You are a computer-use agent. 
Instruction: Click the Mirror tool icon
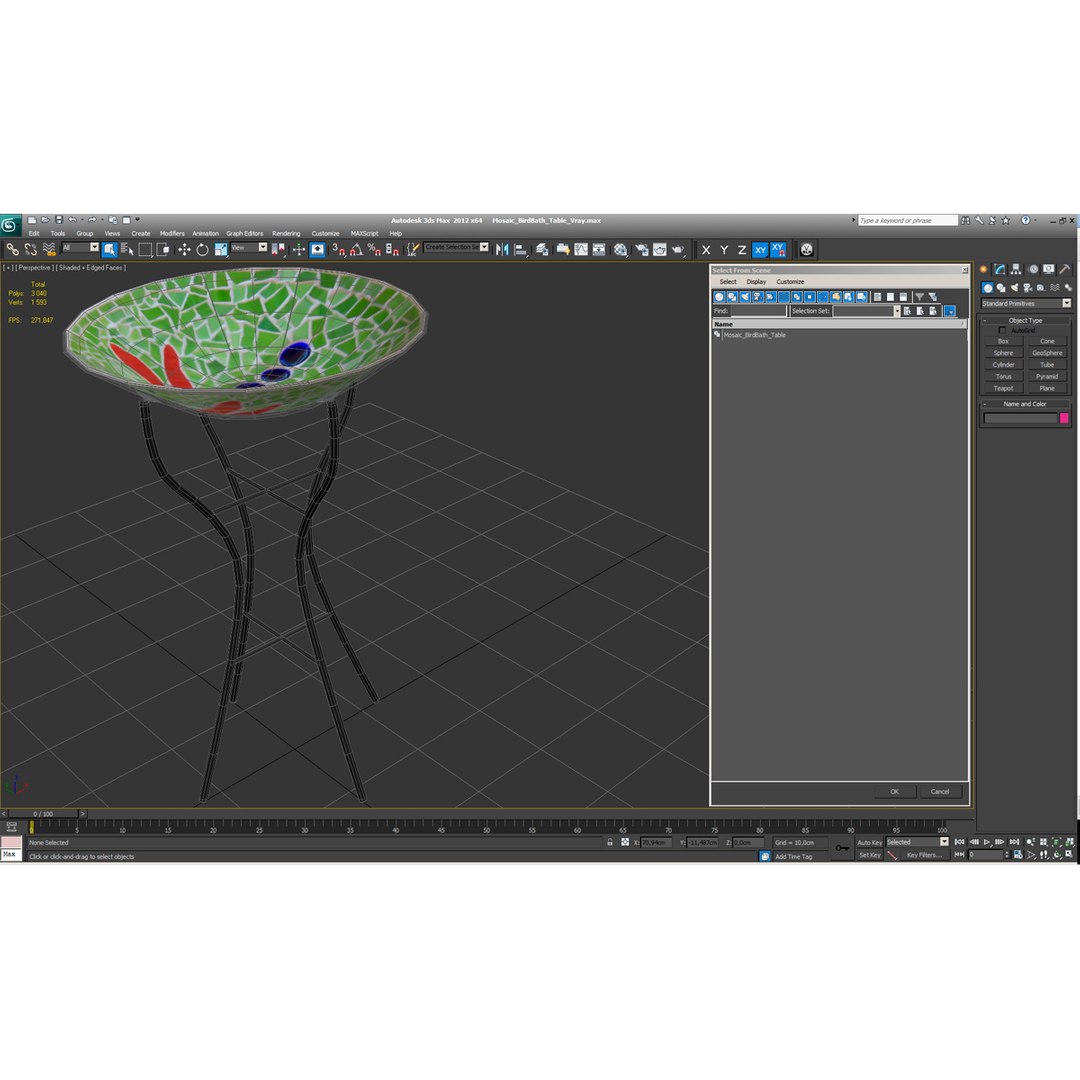pyautogui.click(x=502, y=250)
